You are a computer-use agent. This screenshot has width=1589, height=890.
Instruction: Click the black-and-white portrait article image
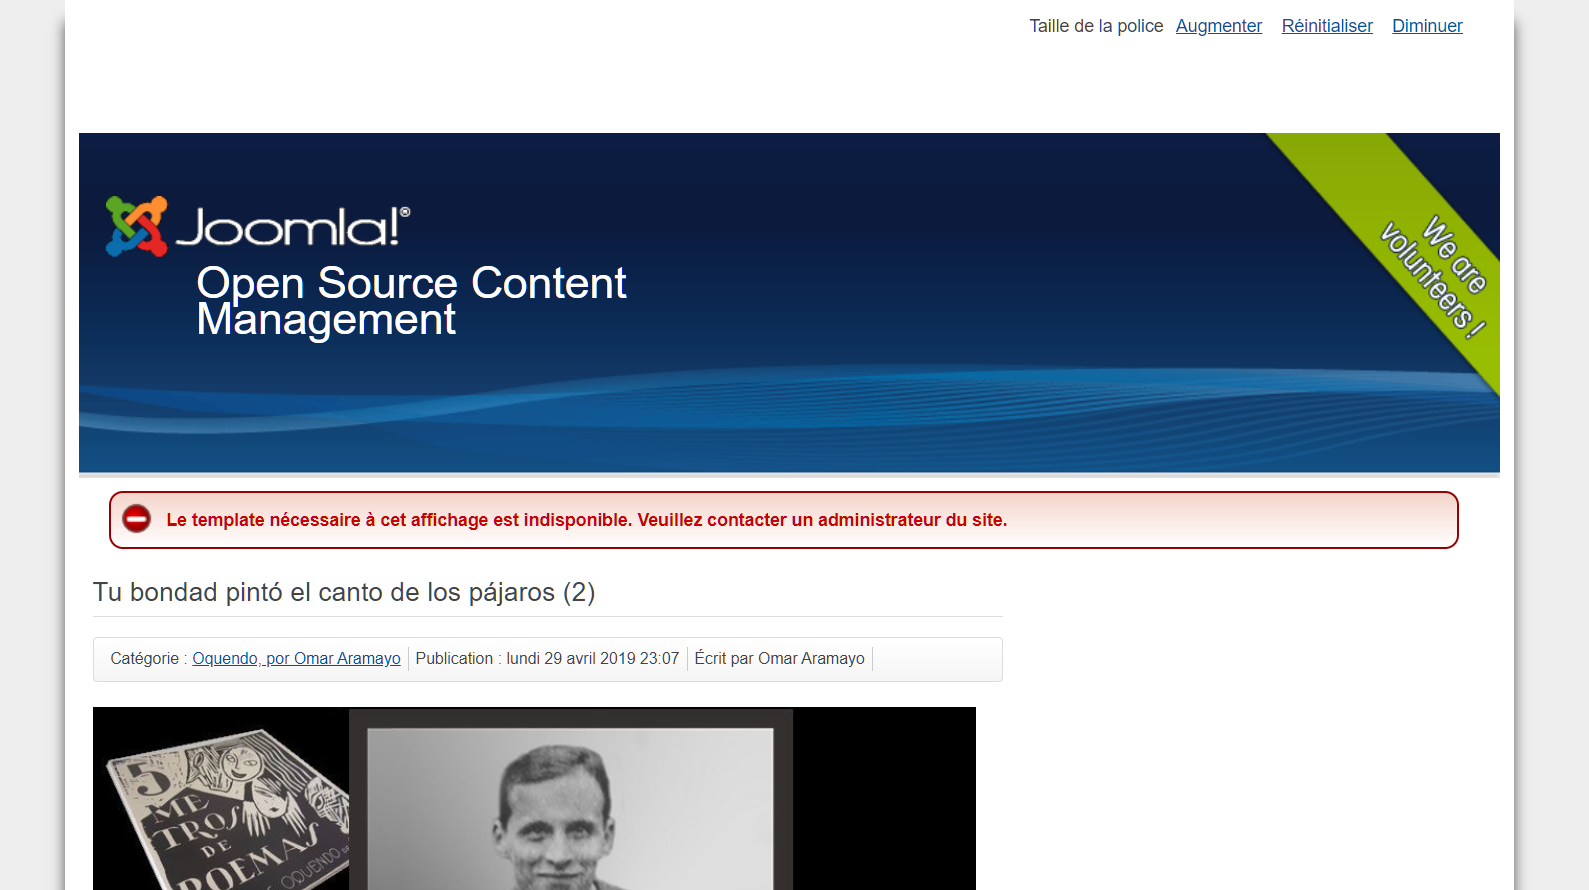(x=571, y=799)
